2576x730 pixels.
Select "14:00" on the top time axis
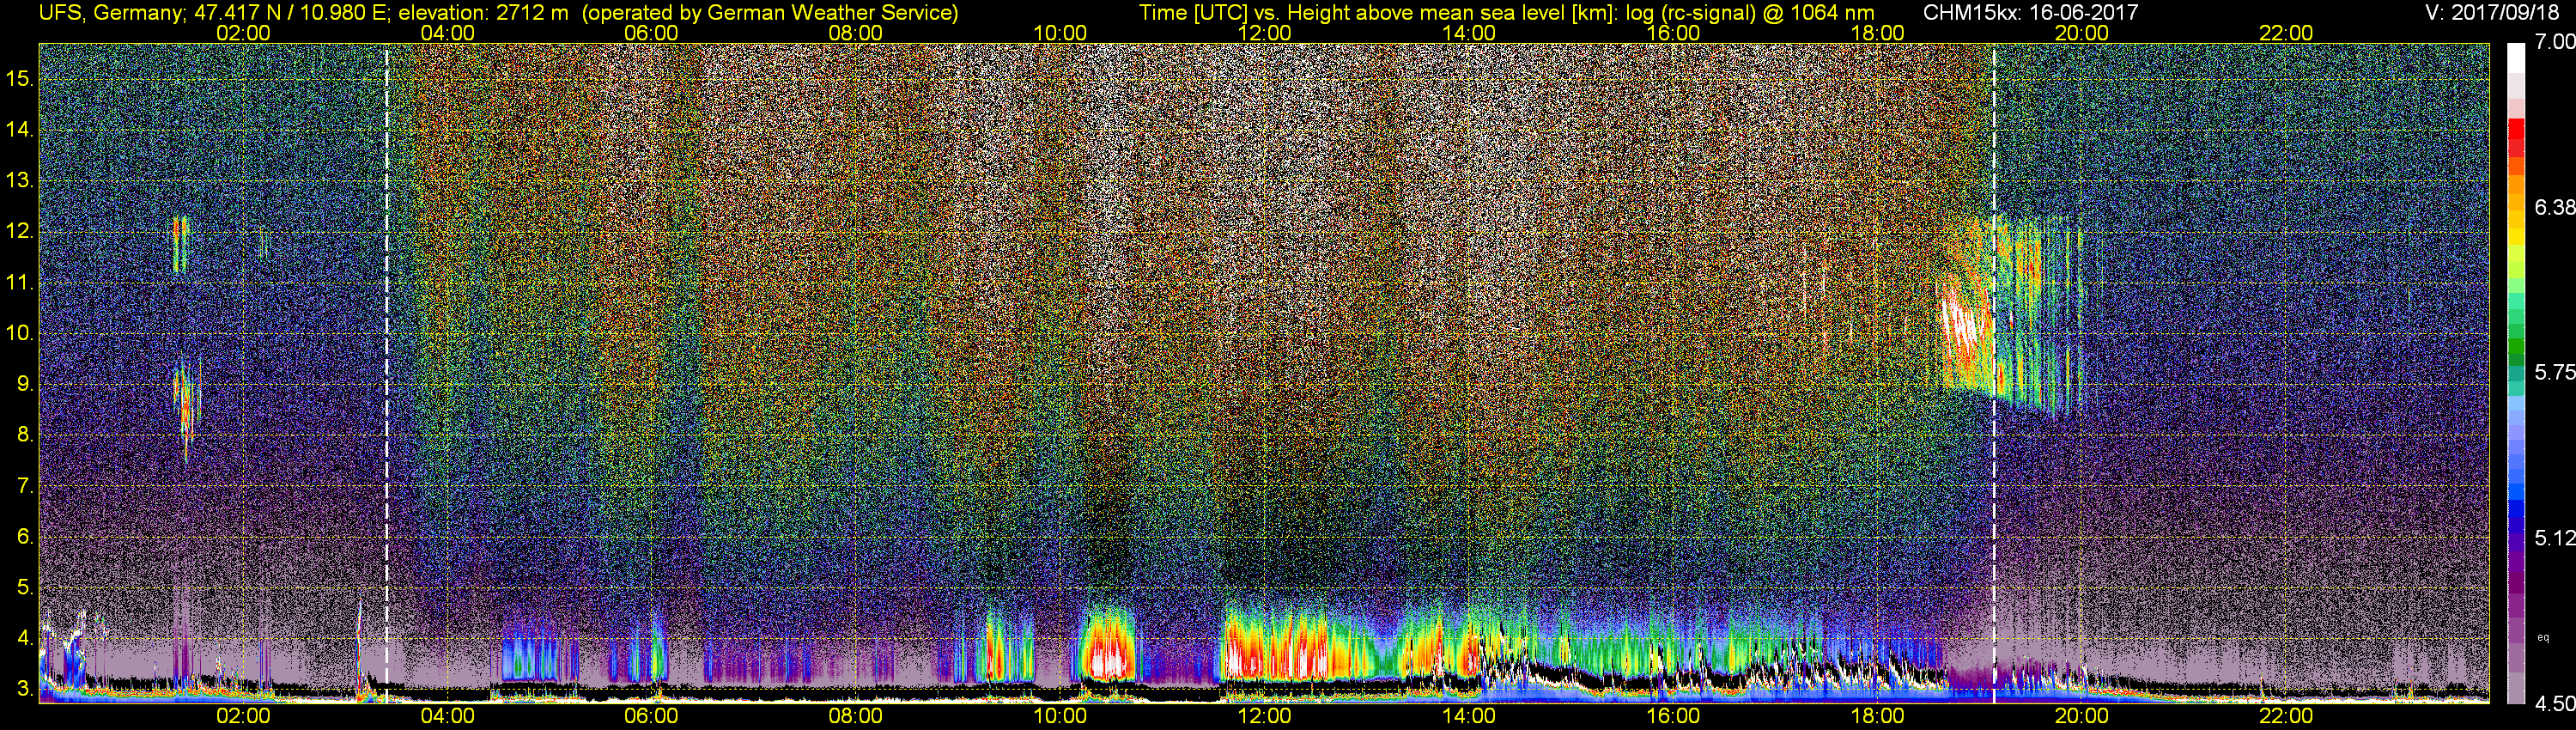pyautogui.click(x=1469, y=33)
